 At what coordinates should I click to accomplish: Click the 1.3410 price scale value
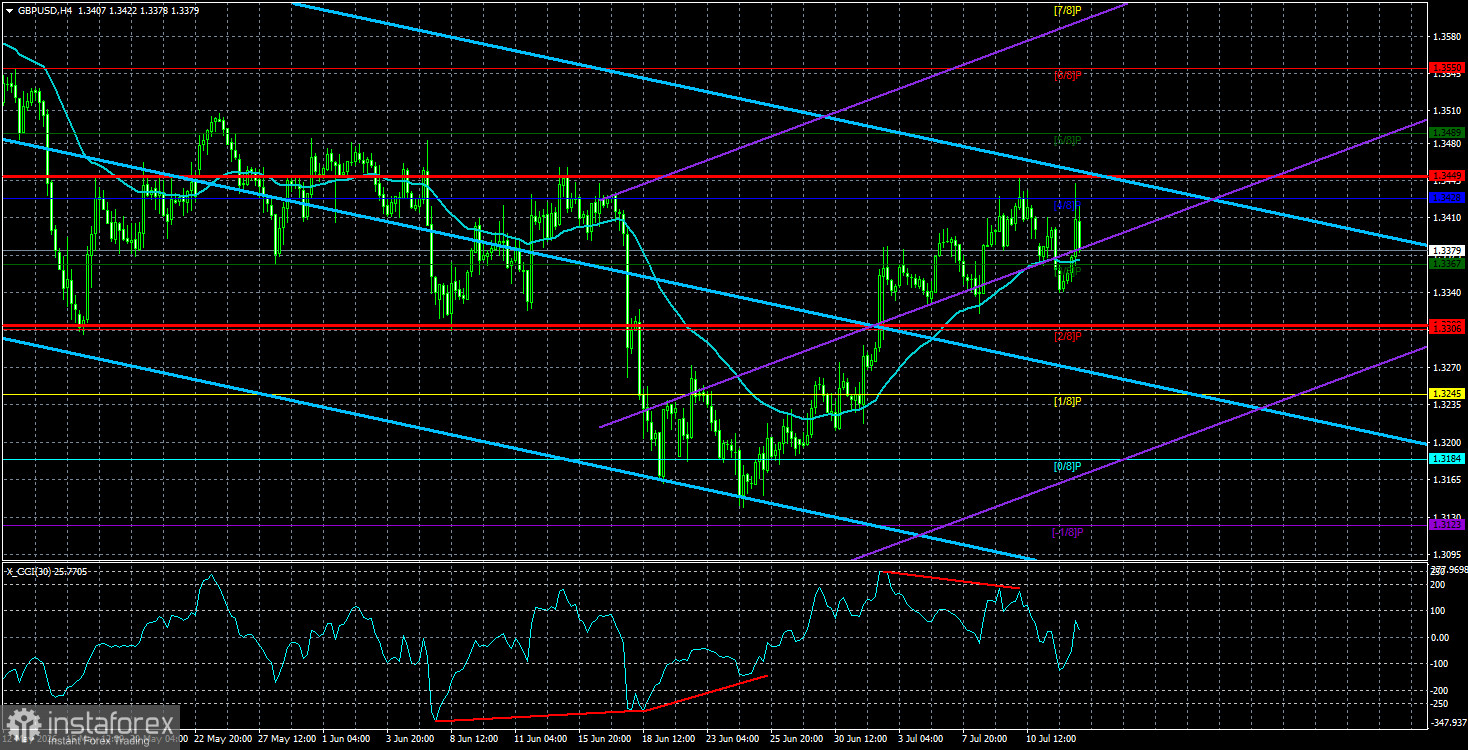tap(1447, 217)
